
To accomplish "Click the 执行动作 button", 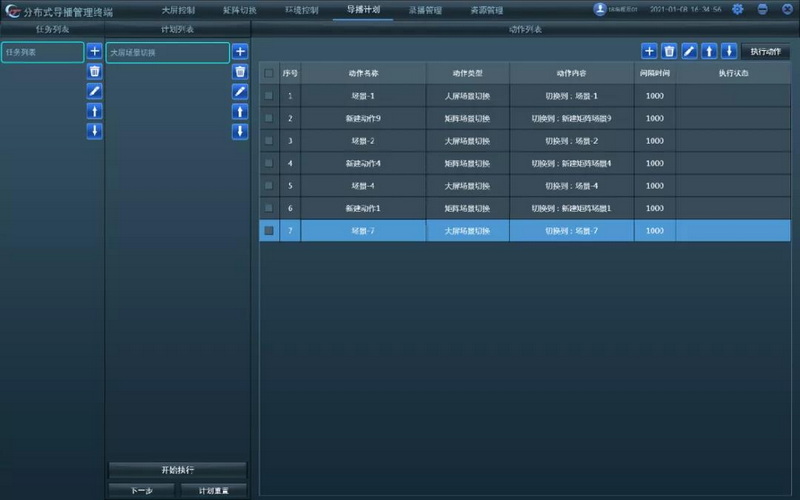I will (x=765, y=51).
